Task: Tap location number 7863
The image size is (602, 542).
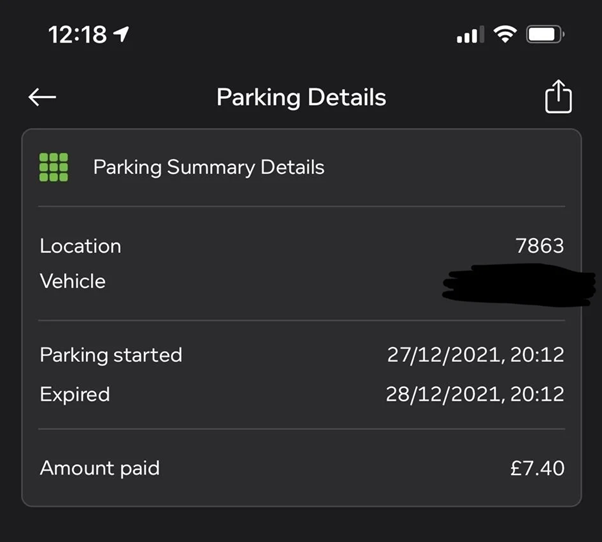Action: (x=539, y=246)
